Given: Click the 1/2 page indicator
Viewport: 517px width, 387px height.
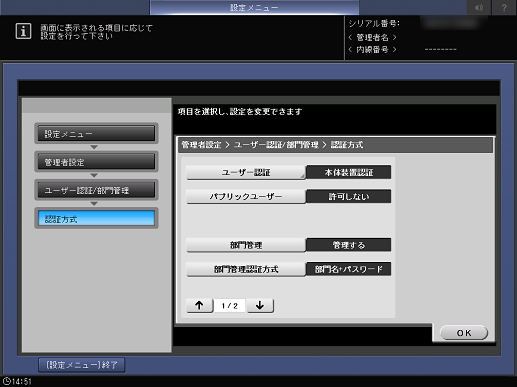Looking at the screenshot, I should [x=230, y=306].
